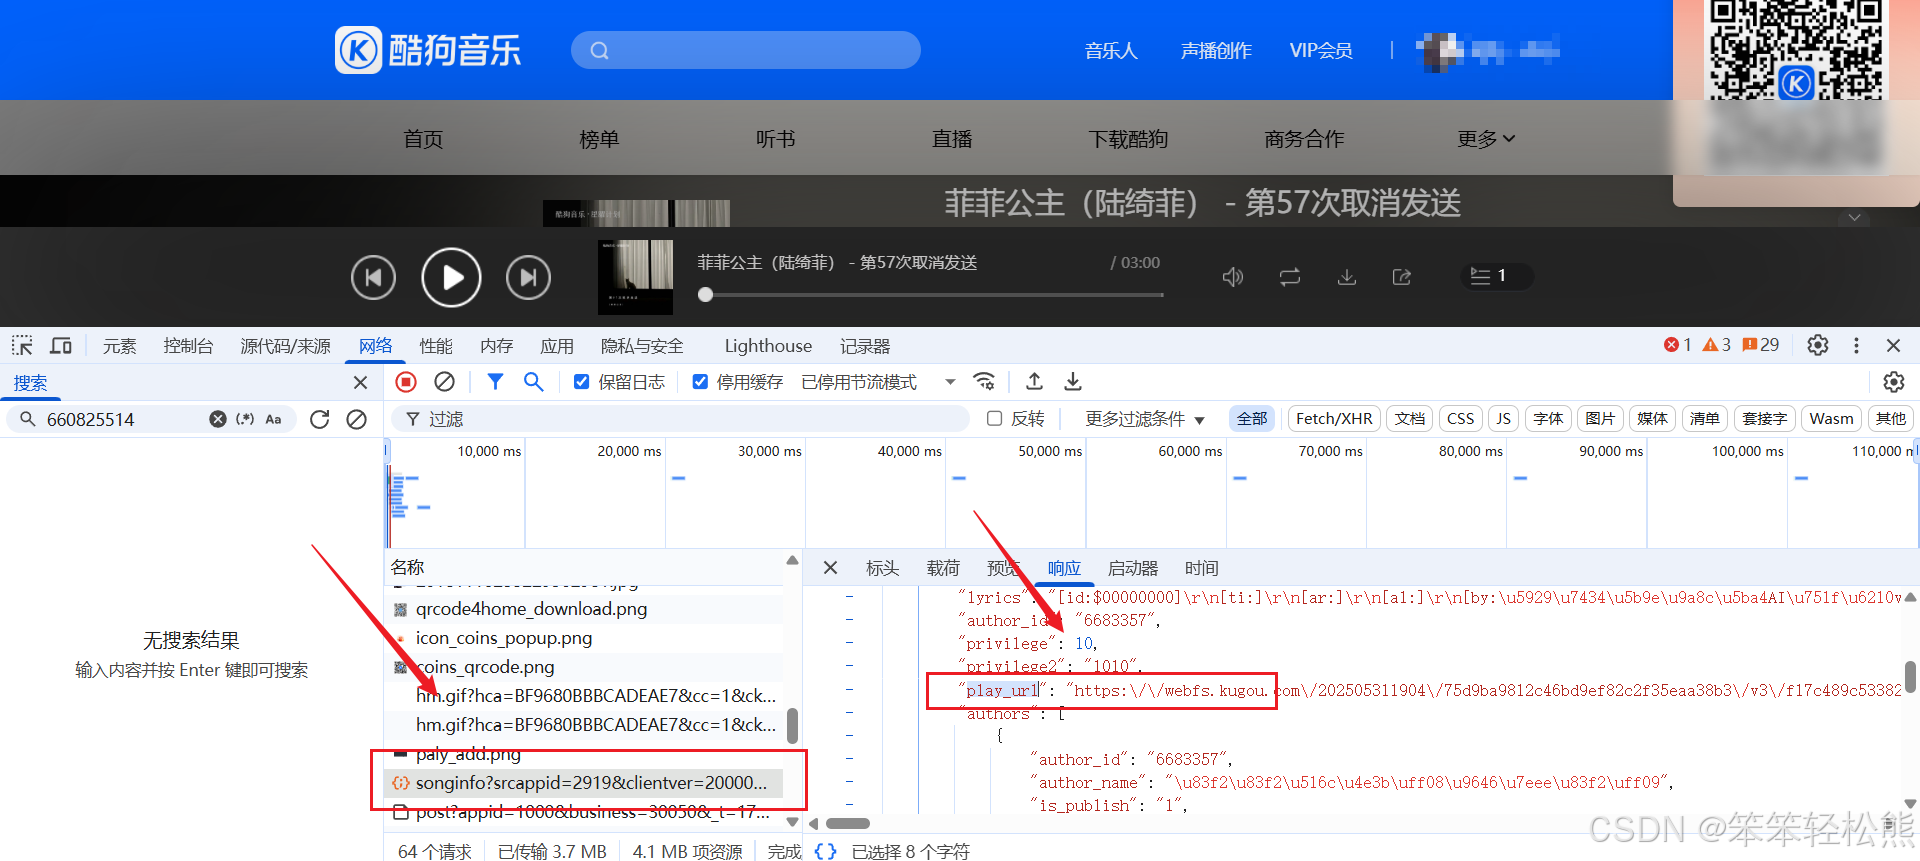The height and width of the screenshot is (861, 1920).
Task: Toggle the loop playback mode
Action: (1290, 277)
